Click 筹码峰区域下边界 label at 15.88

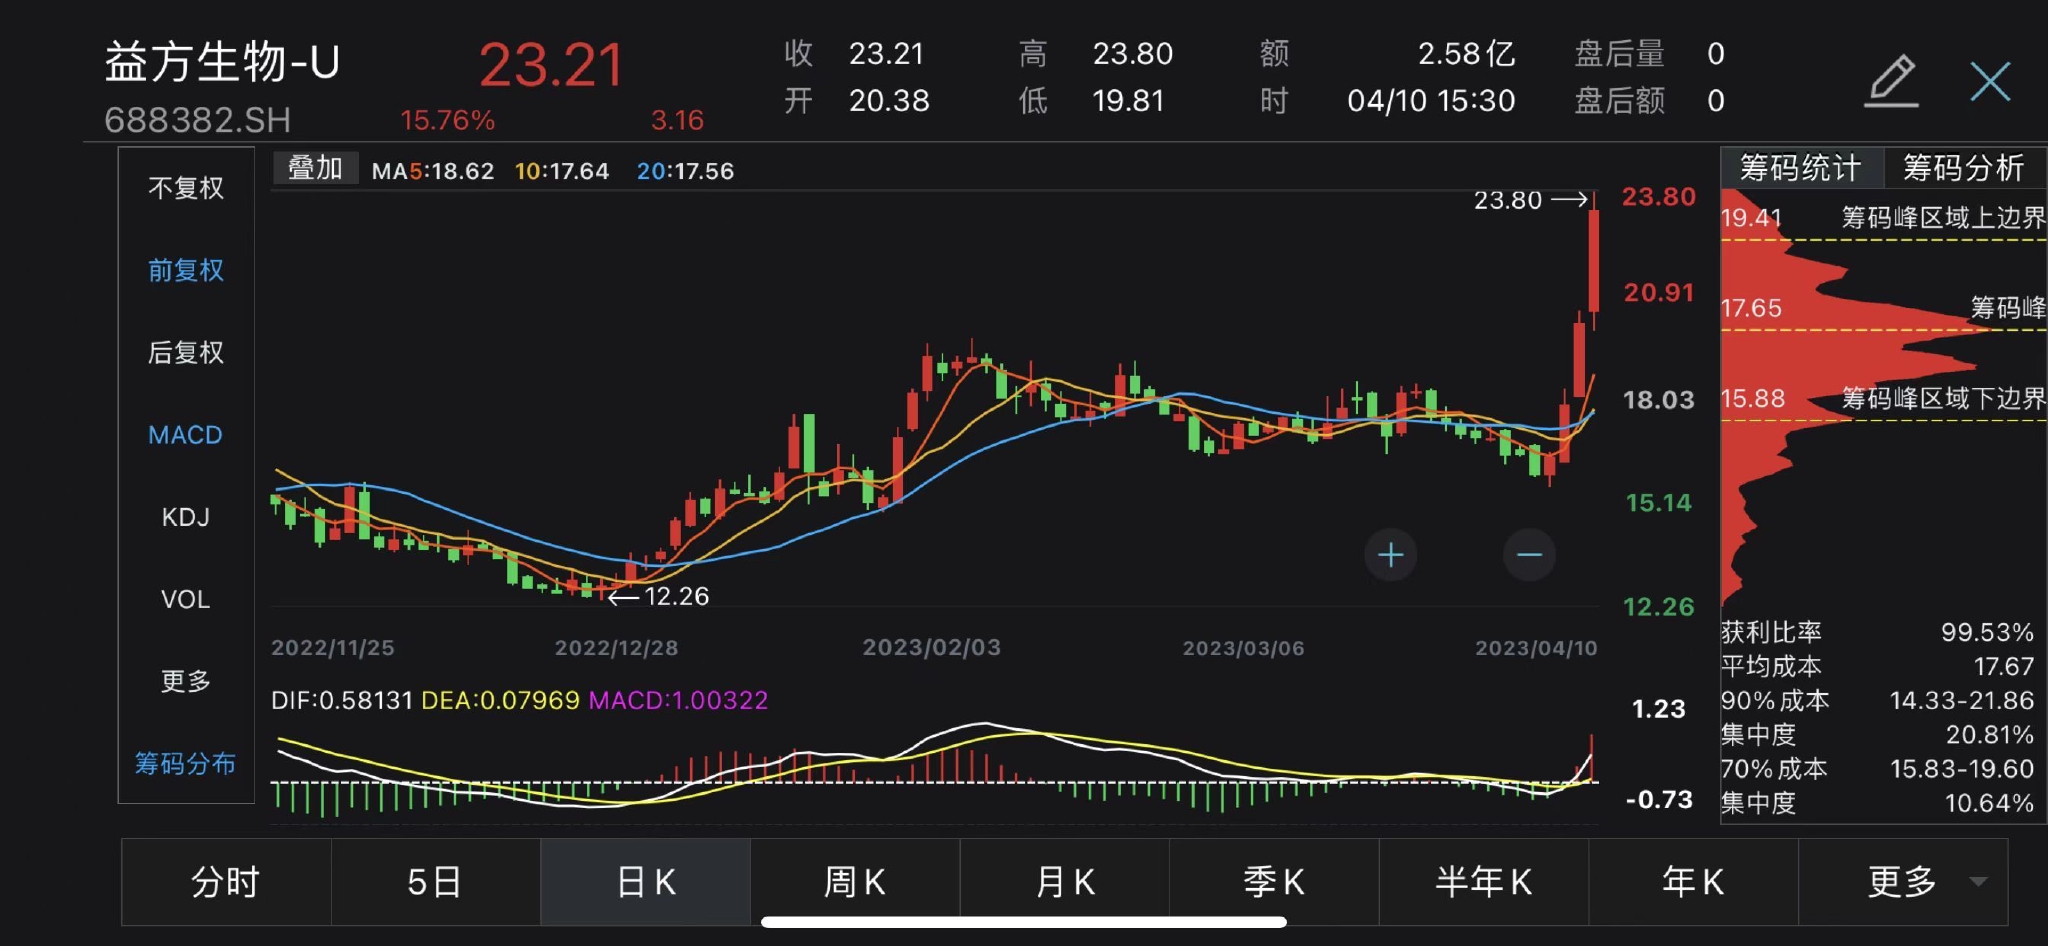pos(1944,398)
